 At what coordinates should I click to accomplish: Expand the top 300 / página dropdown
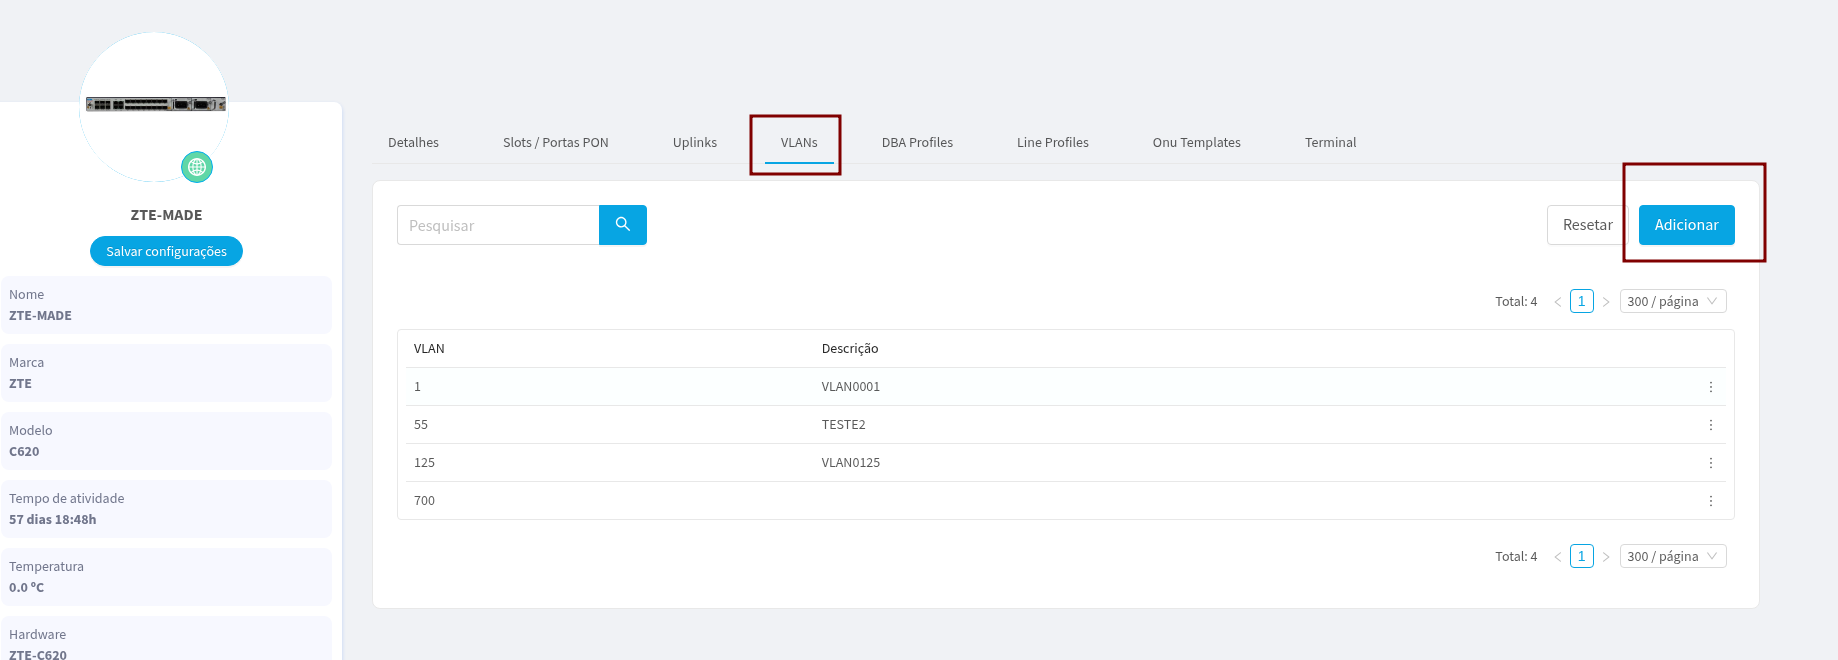pyautogui.click(x=1672, y=302)
